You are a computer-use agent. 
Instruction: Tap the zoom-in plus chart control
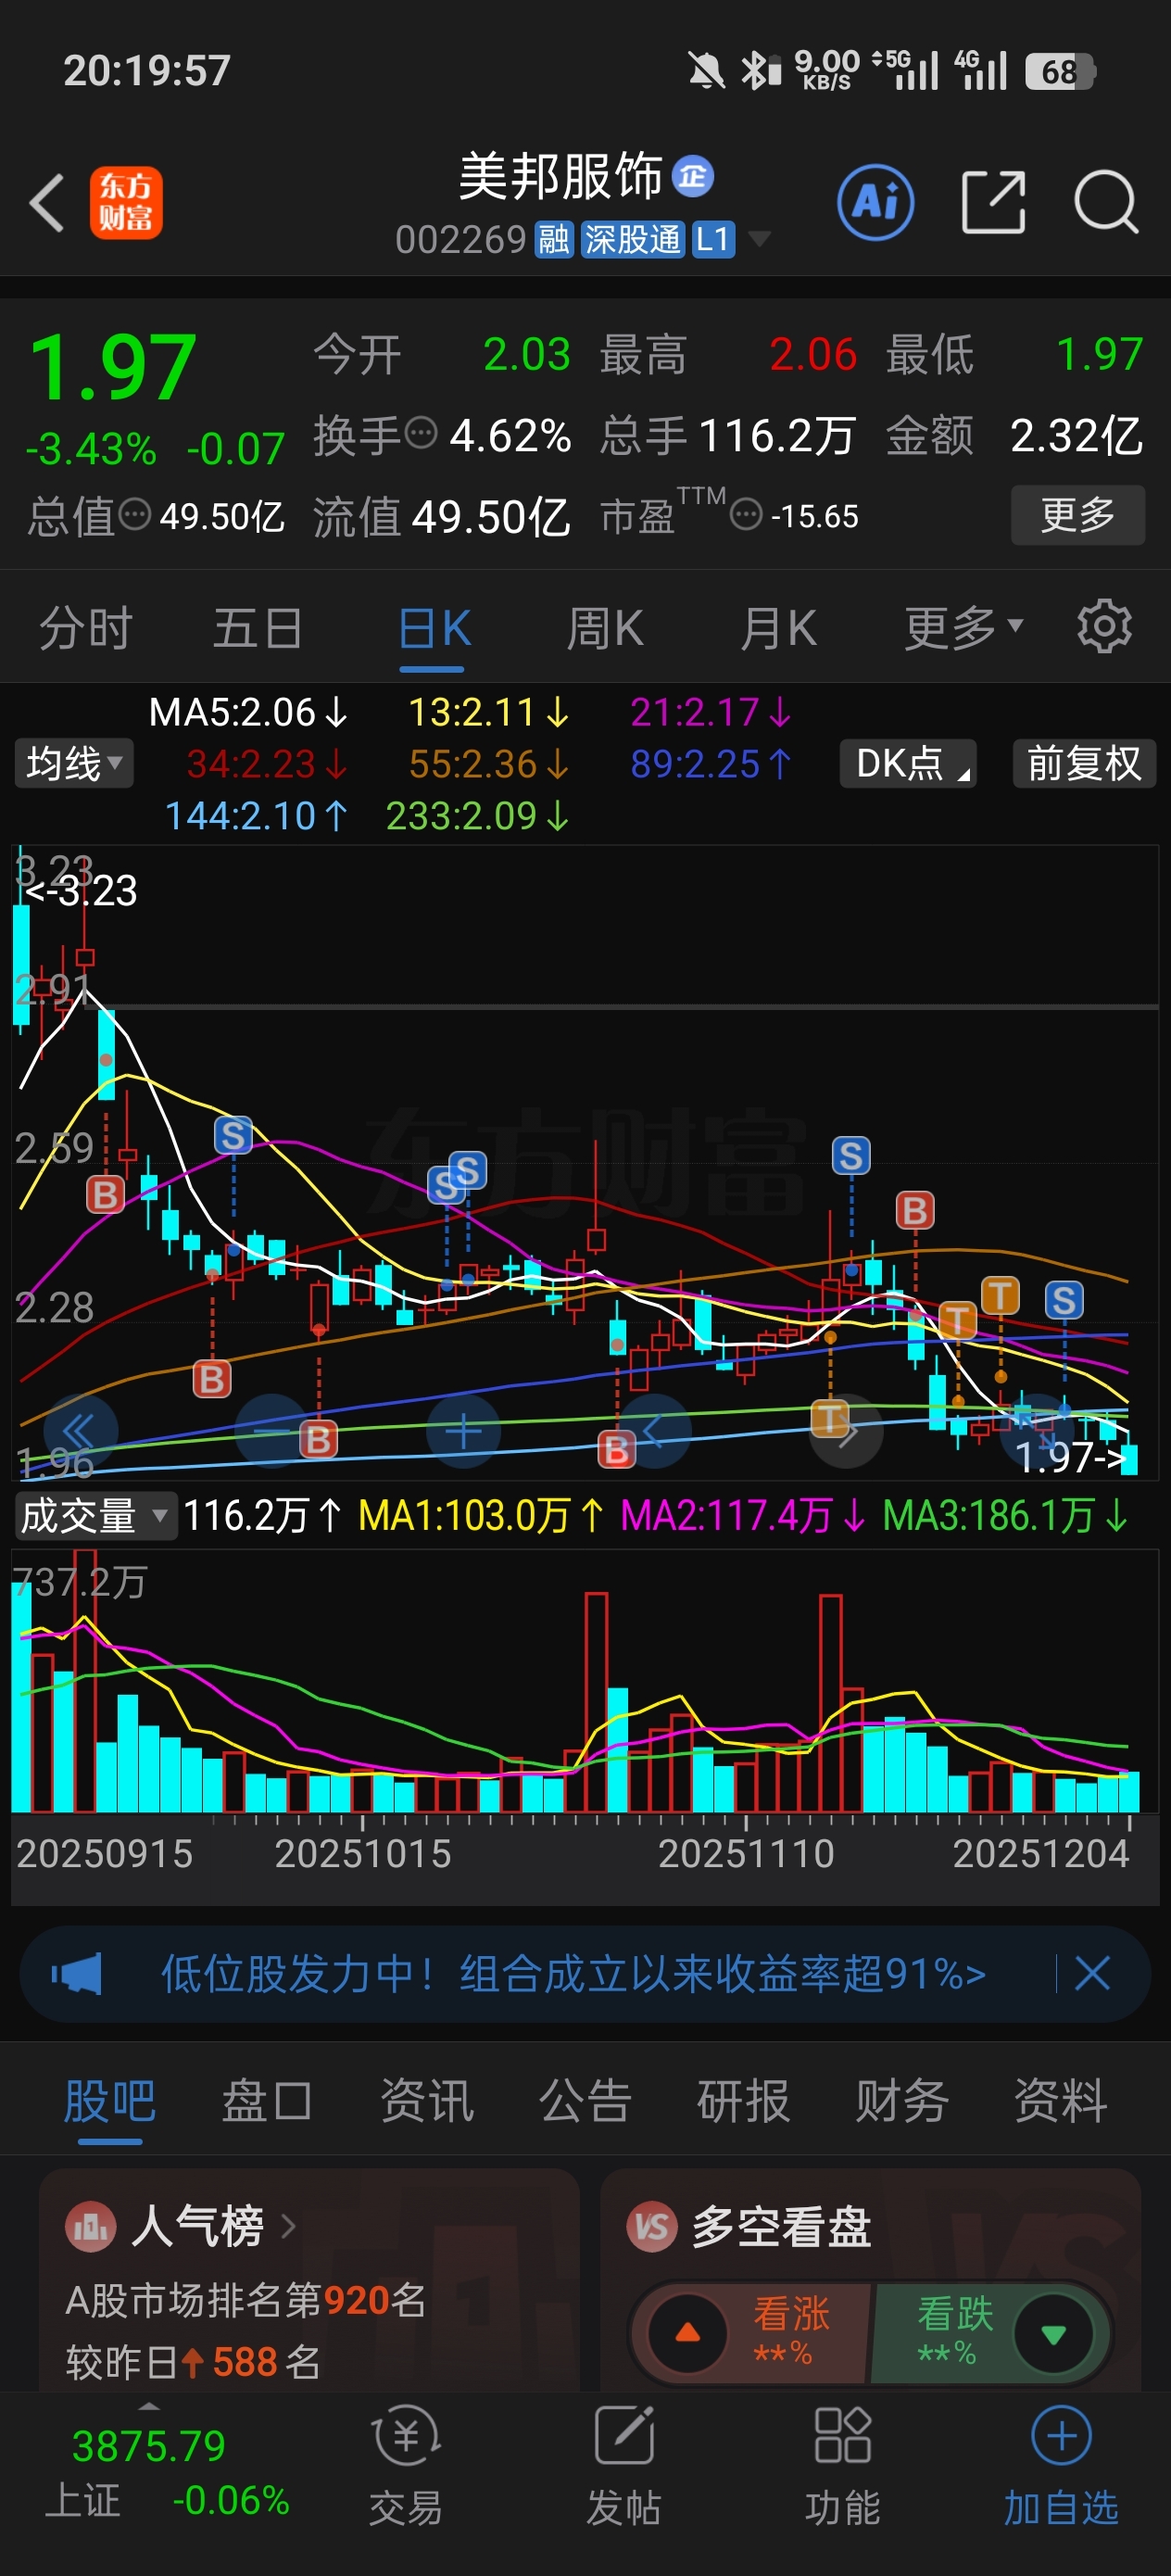(x=463, y=1431)
